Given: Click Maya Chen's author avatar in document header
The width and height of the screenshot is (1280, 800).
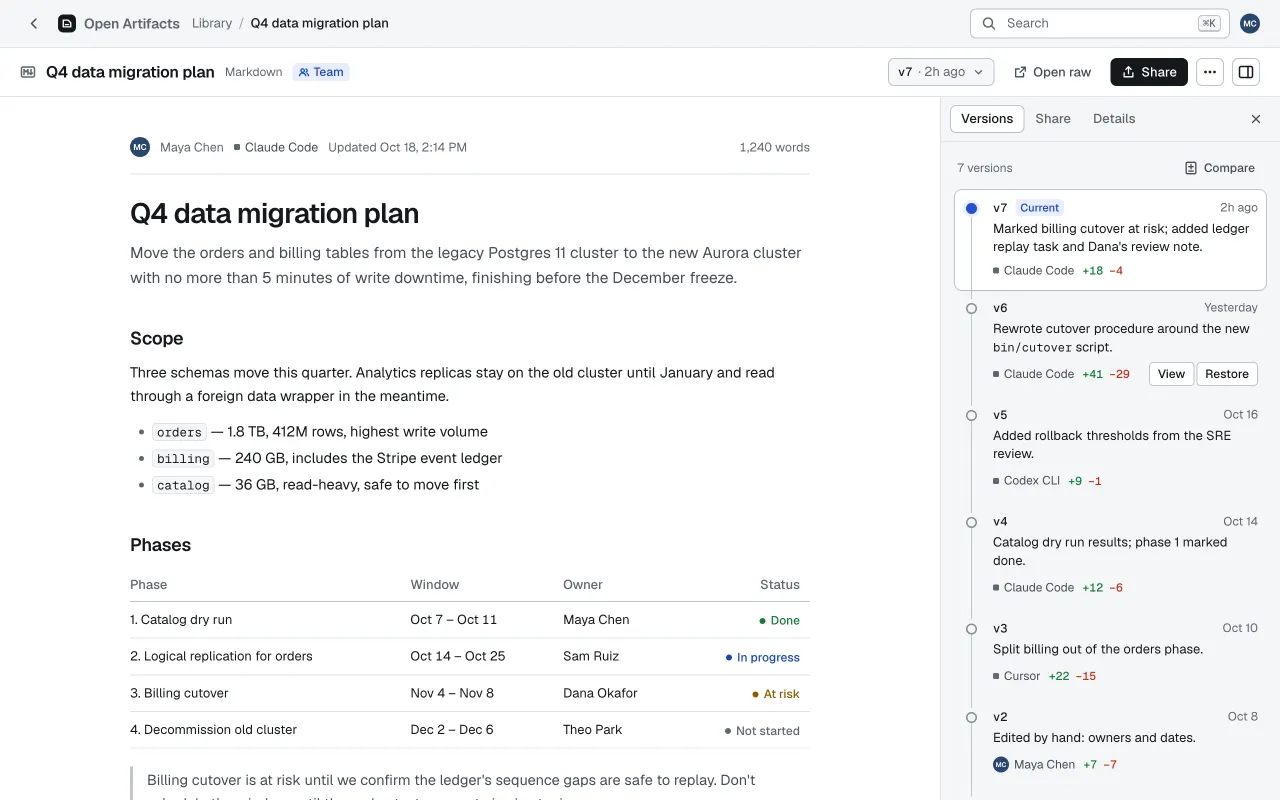Looking at the screenshot, I should click(x=140, y=147).
